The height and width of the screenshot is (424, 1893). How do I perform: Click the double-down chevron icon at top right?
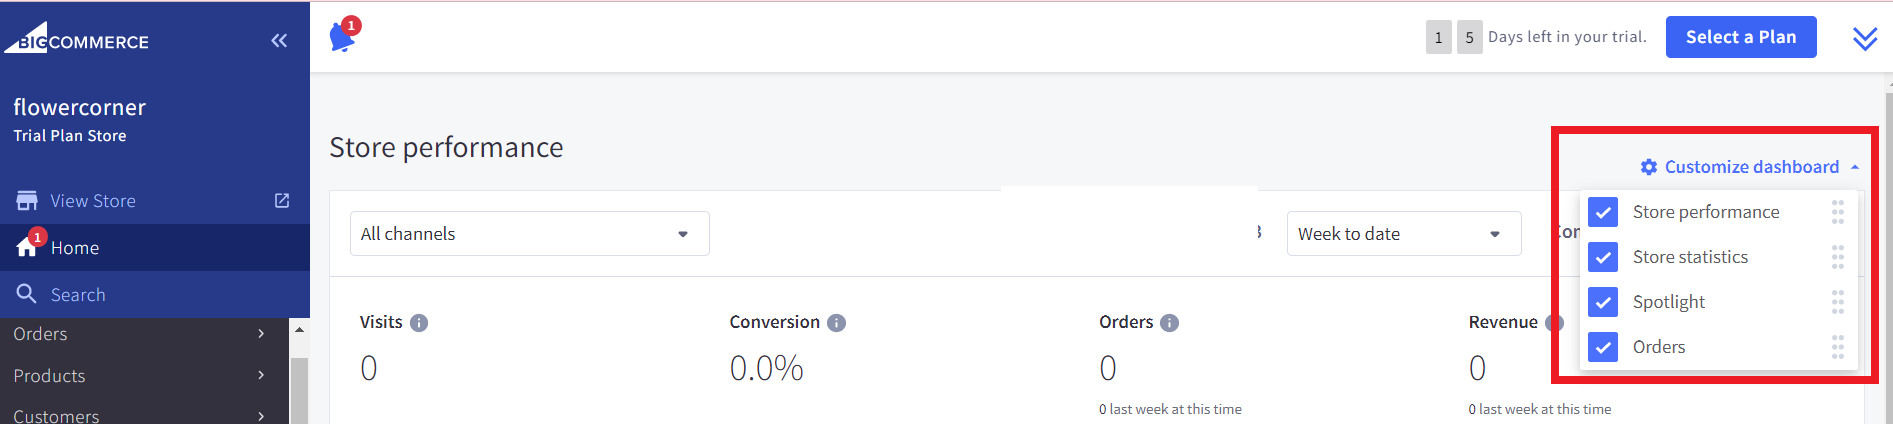pos(1865,39)
